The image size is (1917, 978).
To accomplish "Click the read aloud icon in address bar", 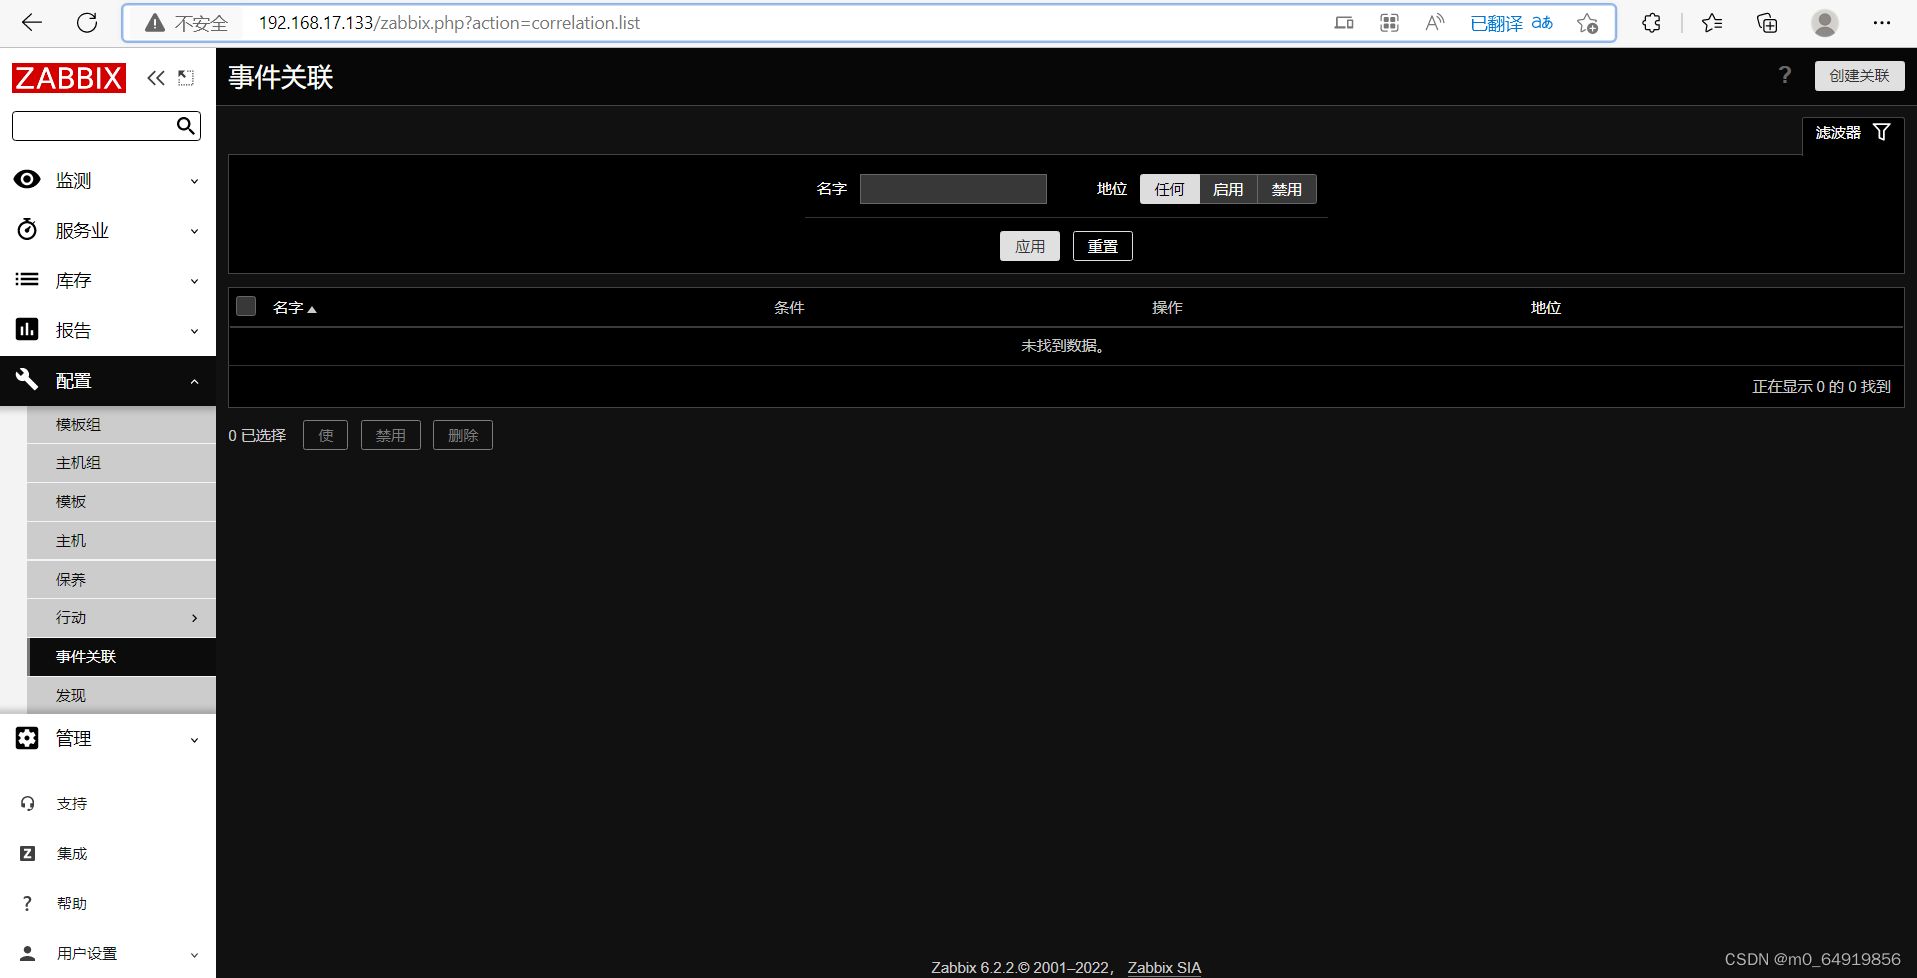I will 1435,23.
